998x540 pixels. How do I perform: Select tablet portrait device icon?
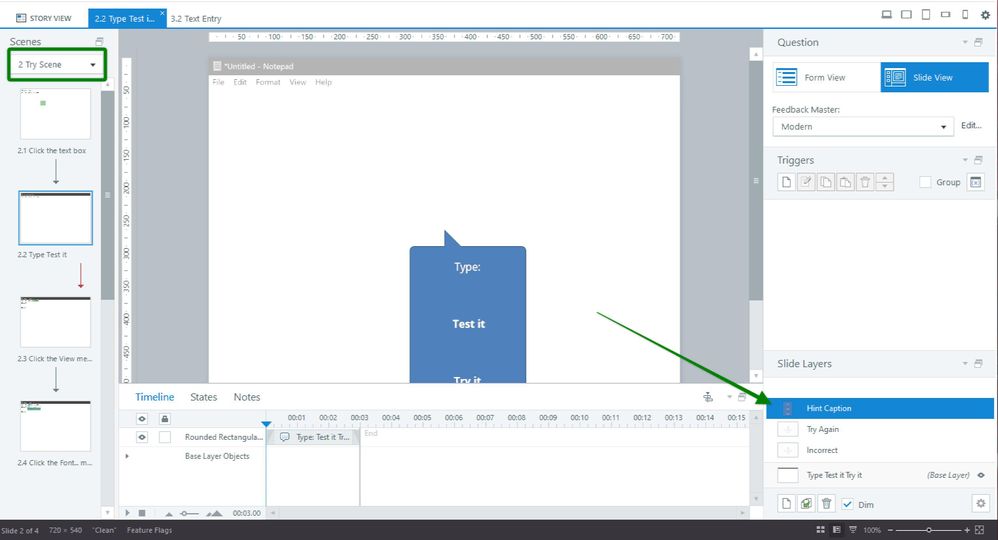[926, 15]
